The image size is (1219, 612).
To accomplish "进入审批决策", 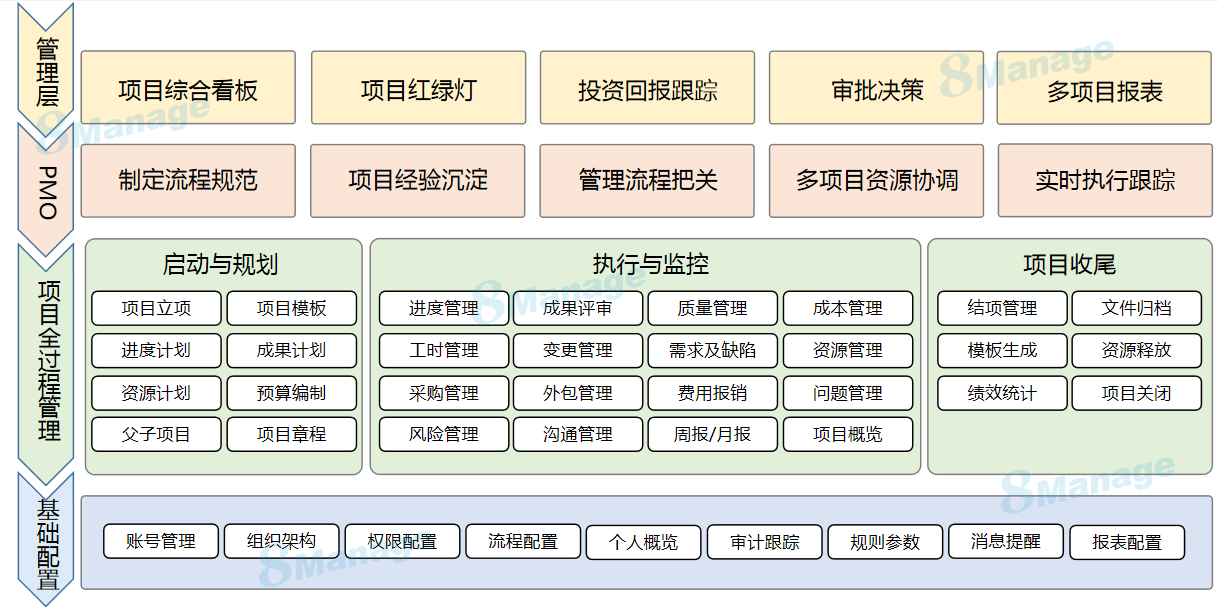I will pos(876,87).
